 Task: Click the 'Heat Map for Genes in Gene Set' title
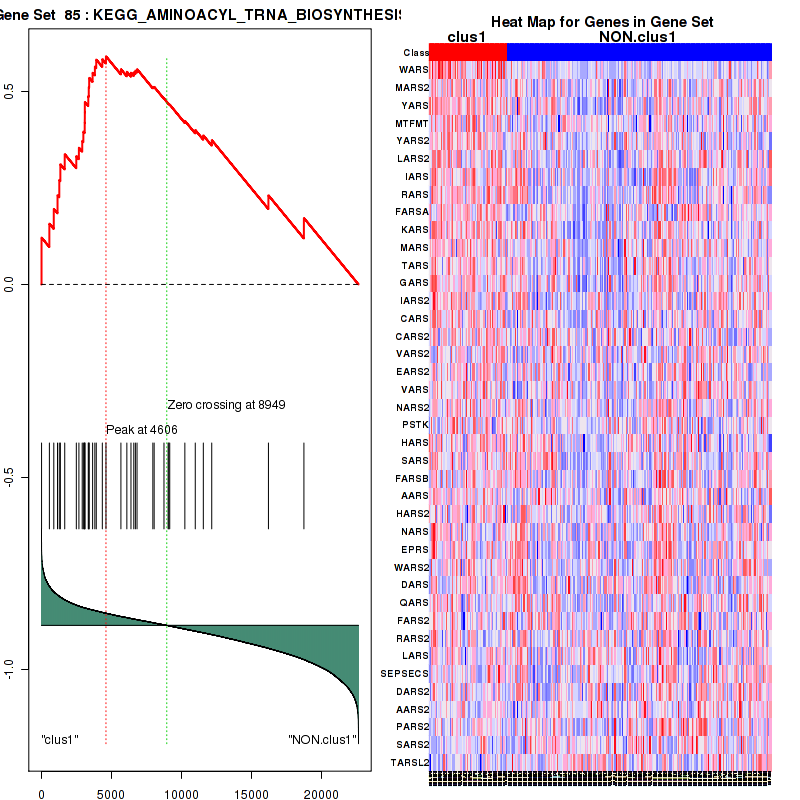coord(601,22)
